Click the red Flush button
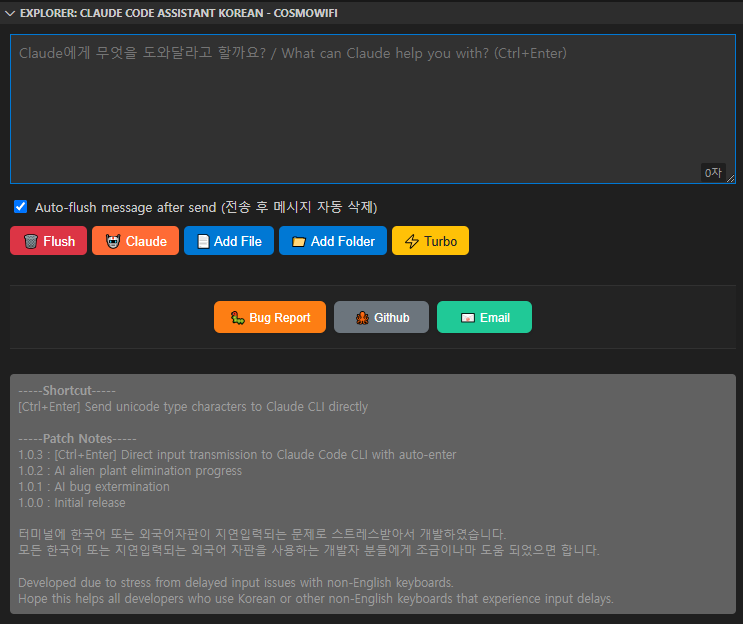This screenshot has width=743, height=624. [48, 241]
